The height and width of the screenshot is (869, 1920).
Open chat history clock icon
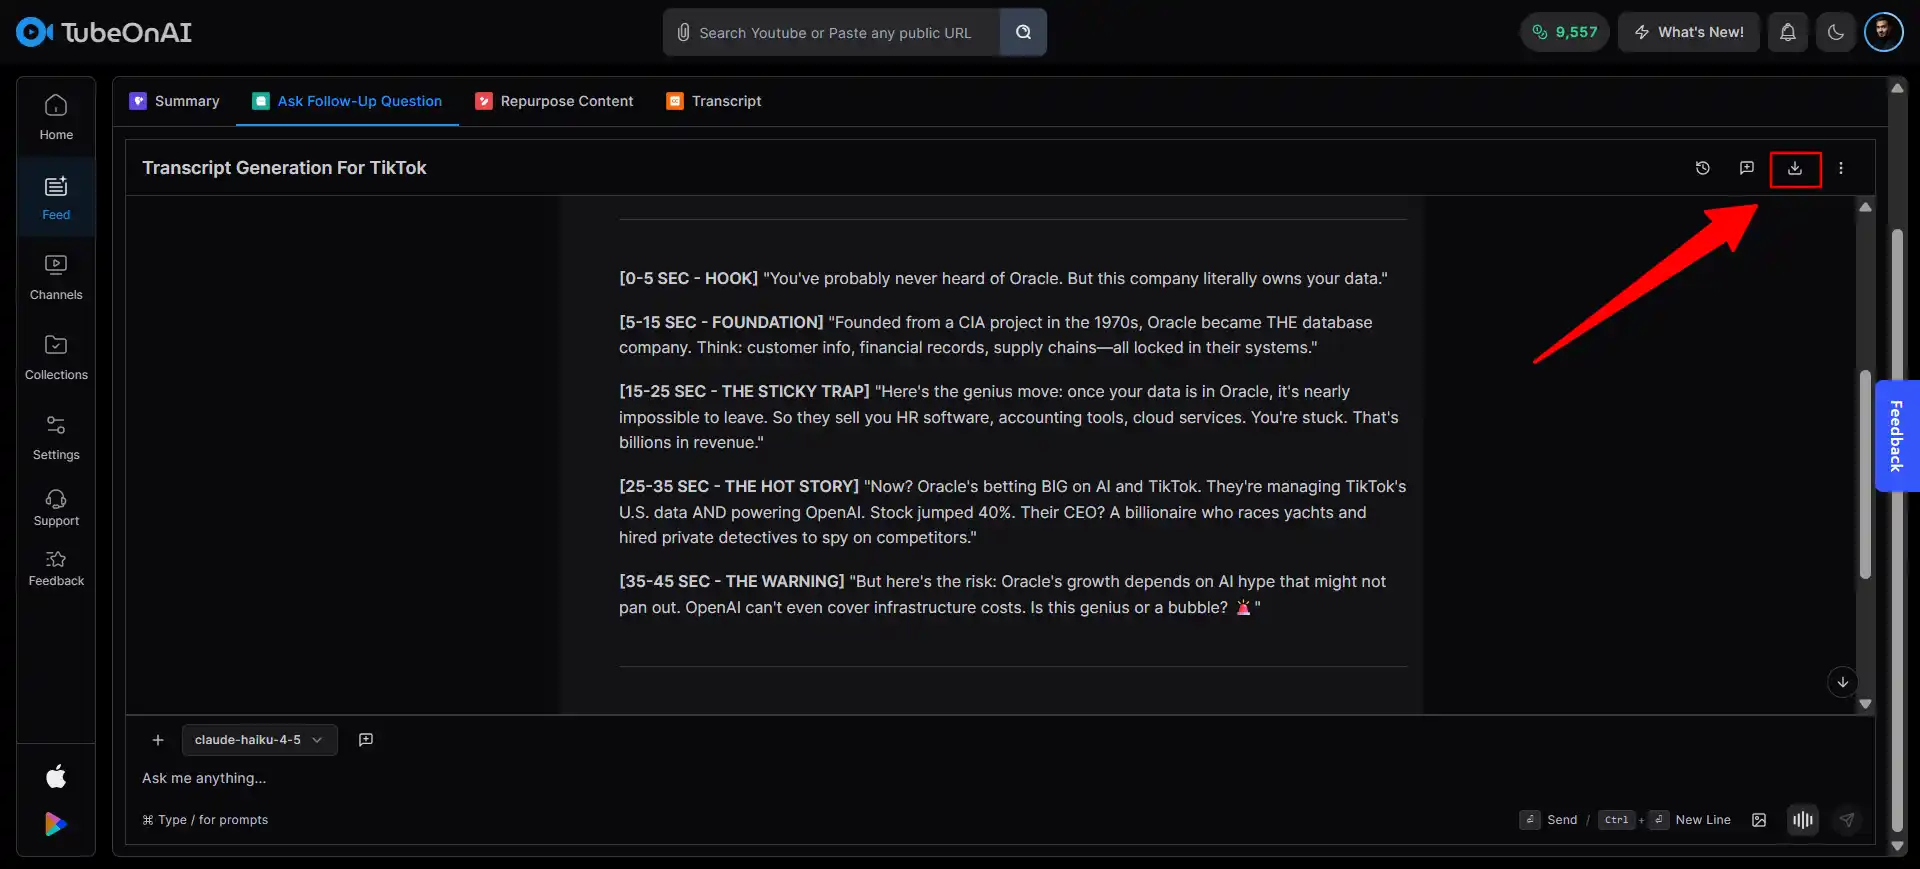[x=1703, y=168]
